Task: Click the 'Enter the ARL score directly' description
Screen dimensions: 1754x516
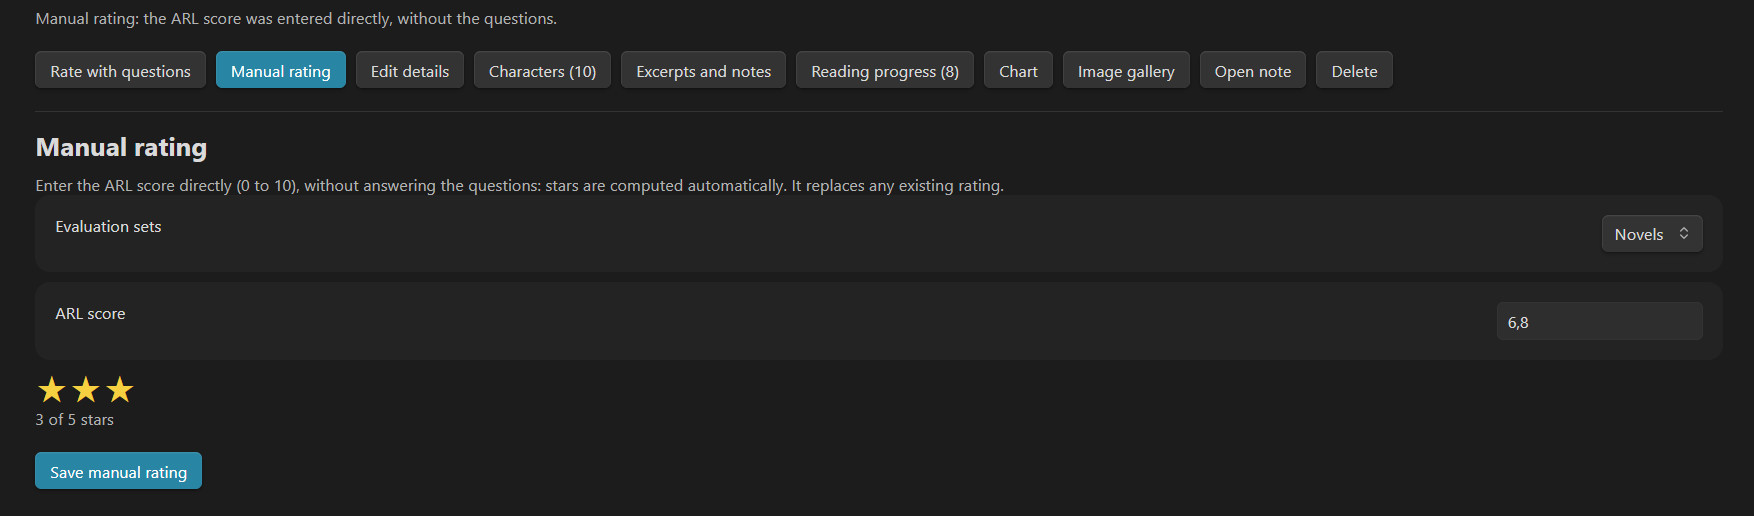Action: tap(519, 186)
